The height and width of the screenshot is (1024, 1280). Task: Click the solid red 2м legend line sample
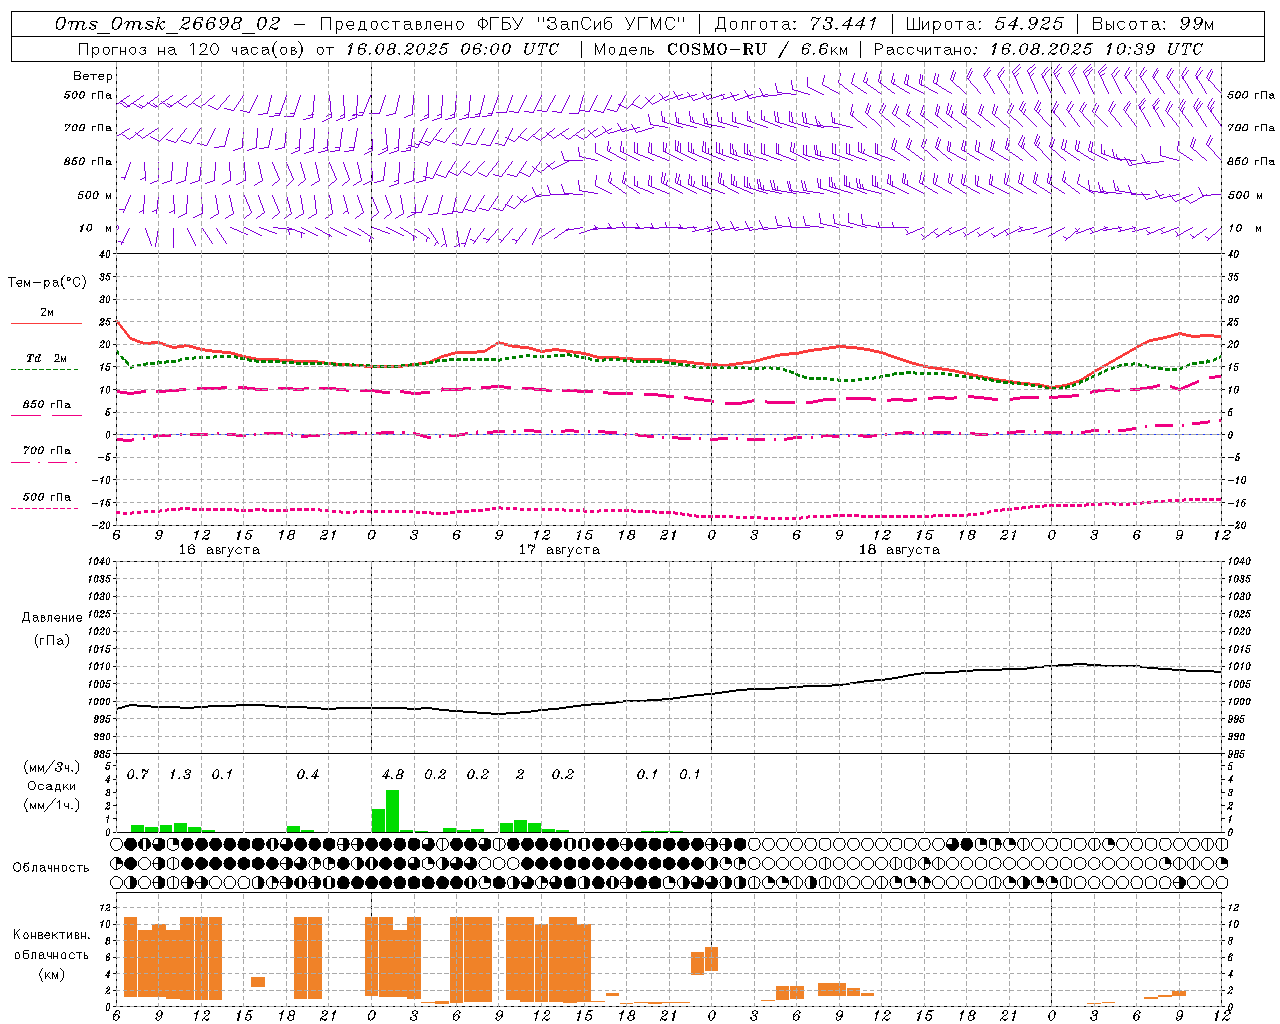pos(46,324)
